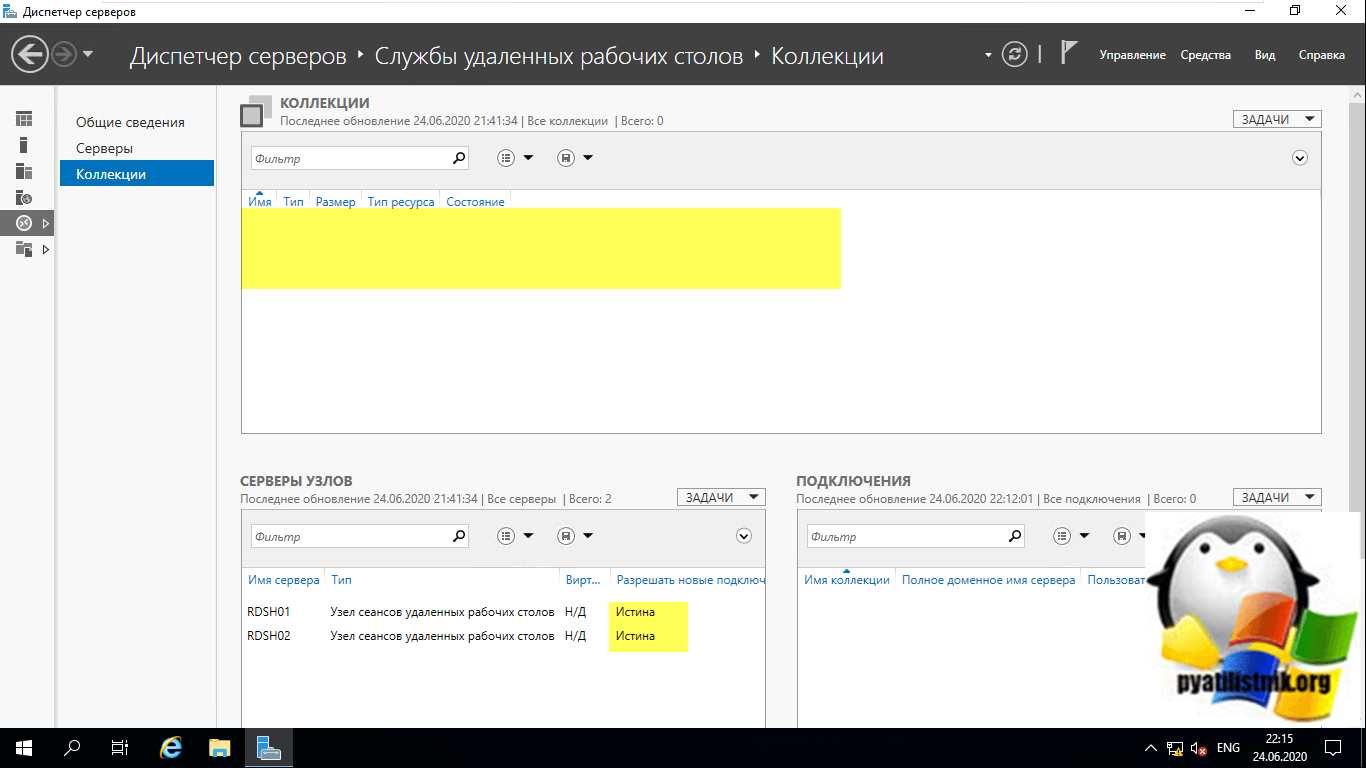Image resolution: width=1366 pixels, height=768 pixels.
Task: Open the ЗАДАЧИ dropdown in Серверы узлов
Action: point(720,497)
